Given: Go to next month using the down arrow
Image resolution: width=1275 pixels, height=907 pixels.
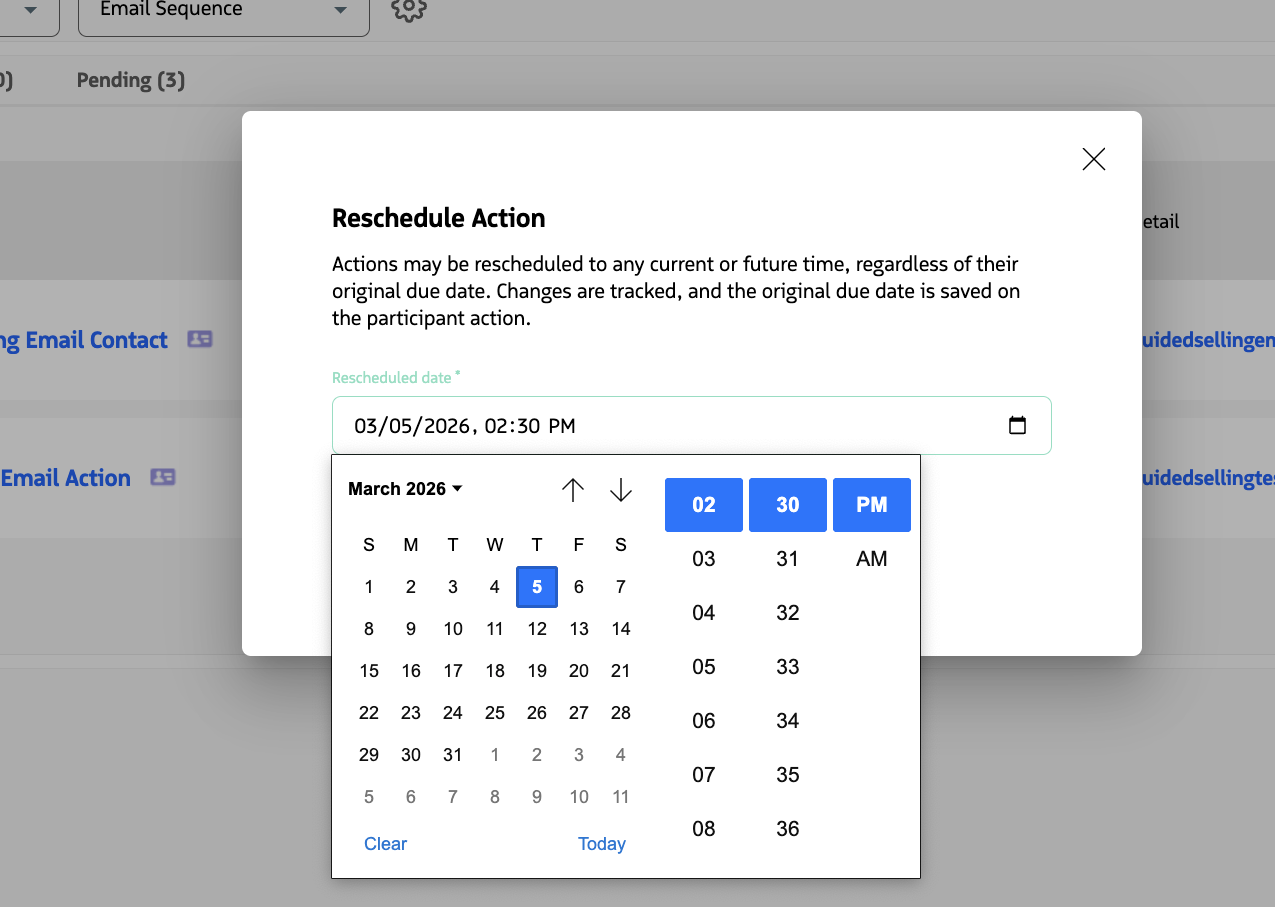Looking at the screenshot, I should 620,490.
